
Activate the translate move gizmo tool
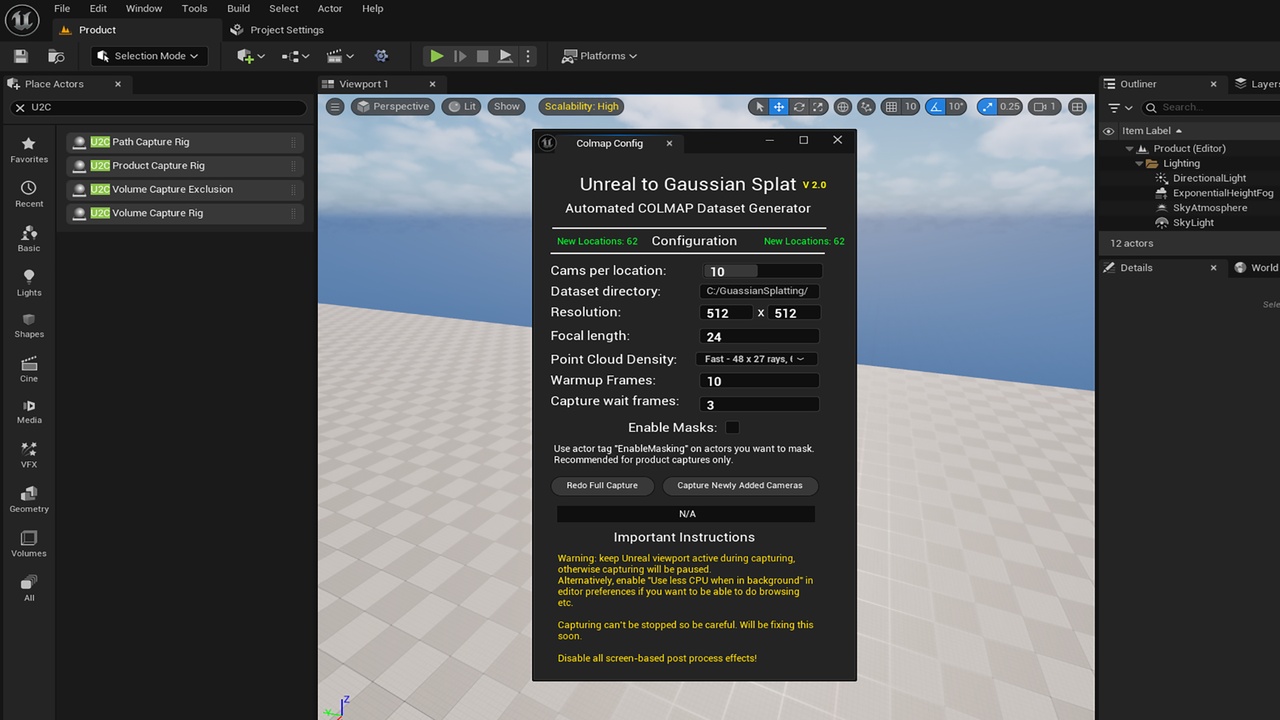click(x=779, y=107)
